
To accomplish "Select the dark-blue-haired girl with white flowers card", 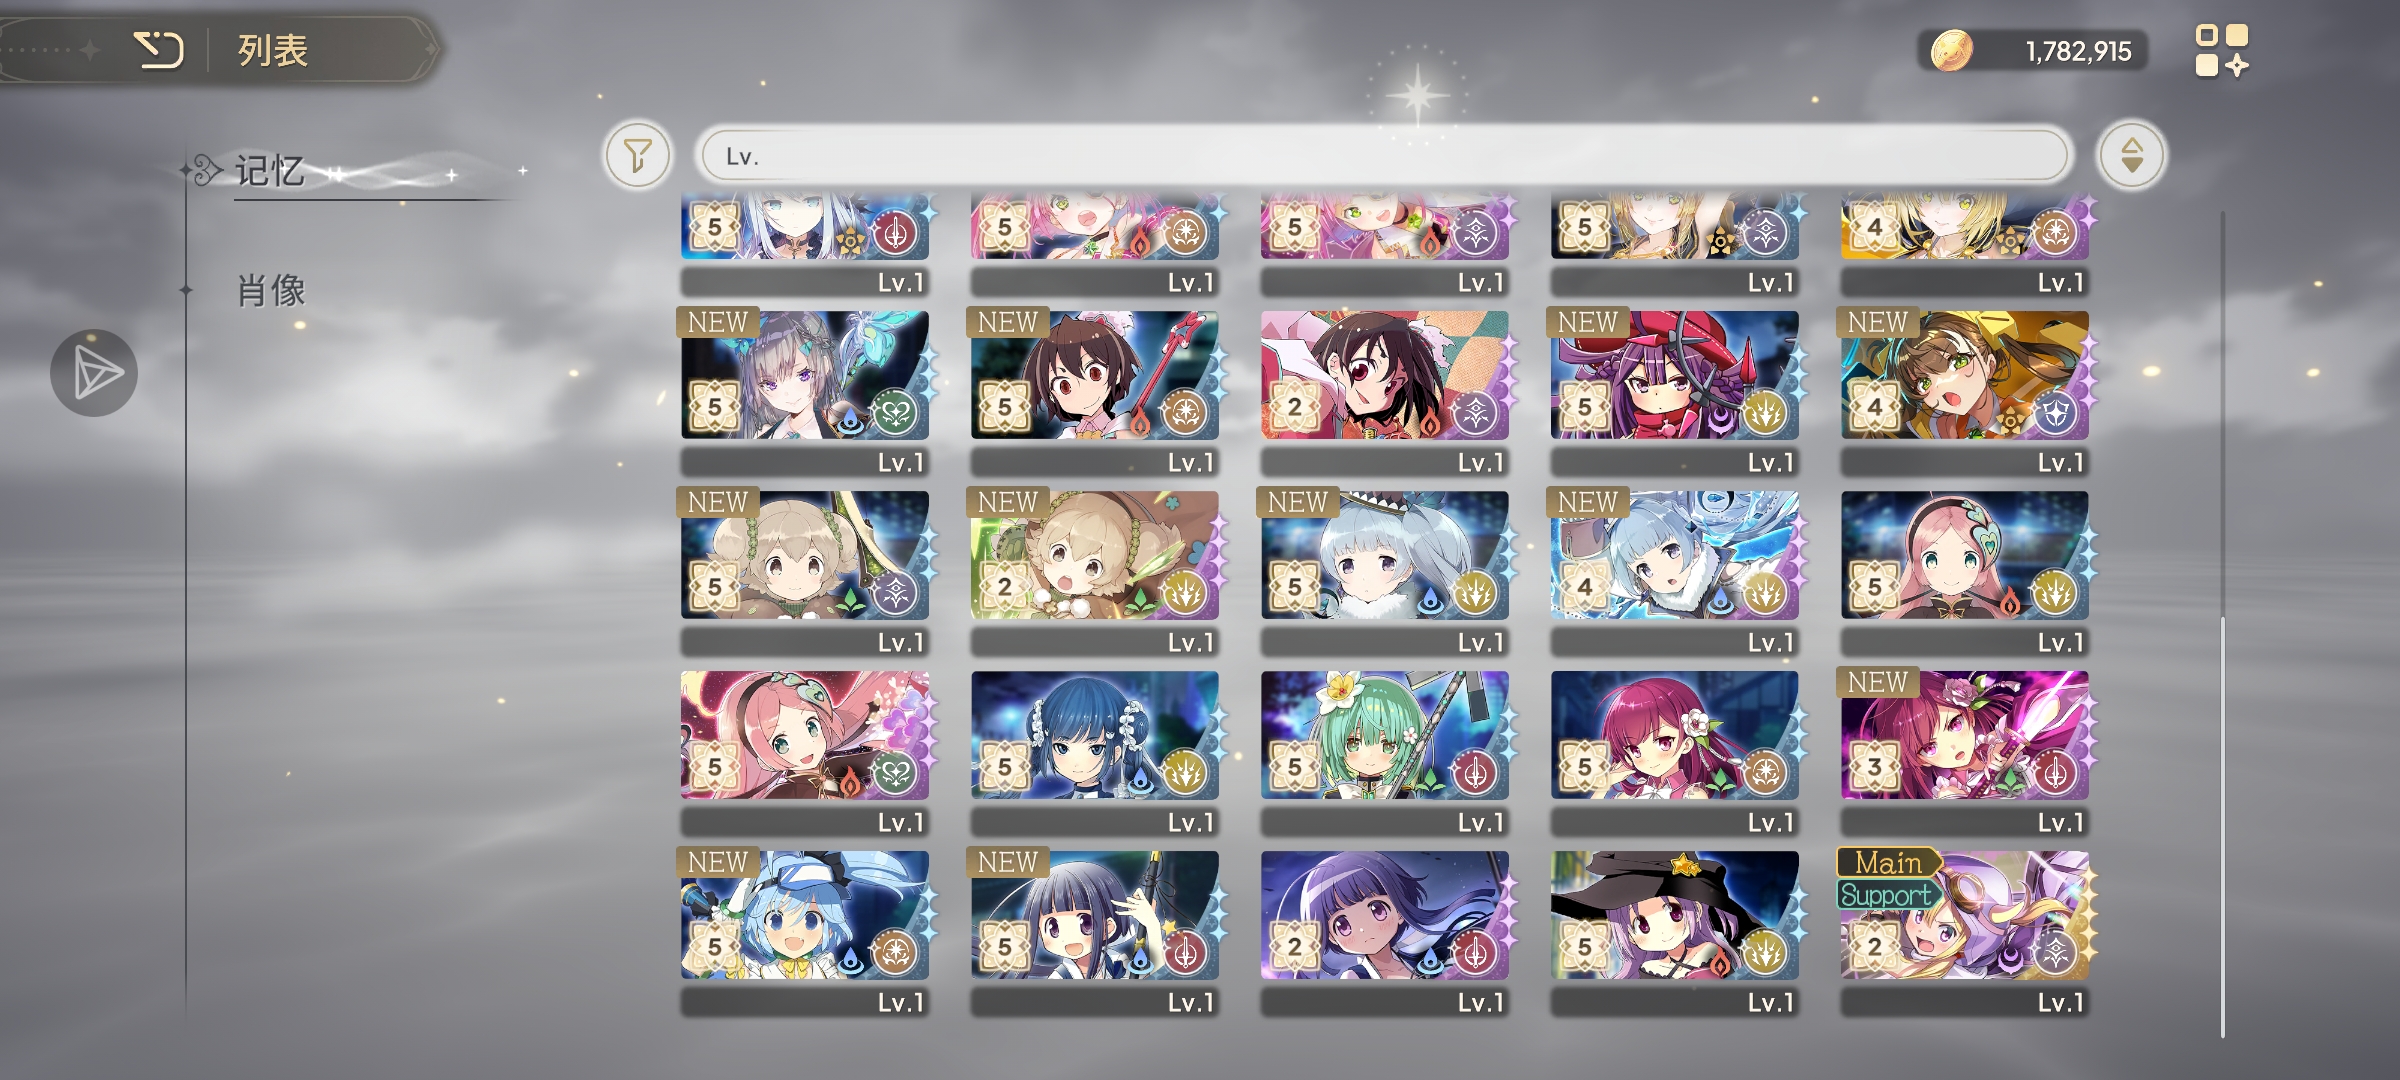I will click(x=1095, y=752).
